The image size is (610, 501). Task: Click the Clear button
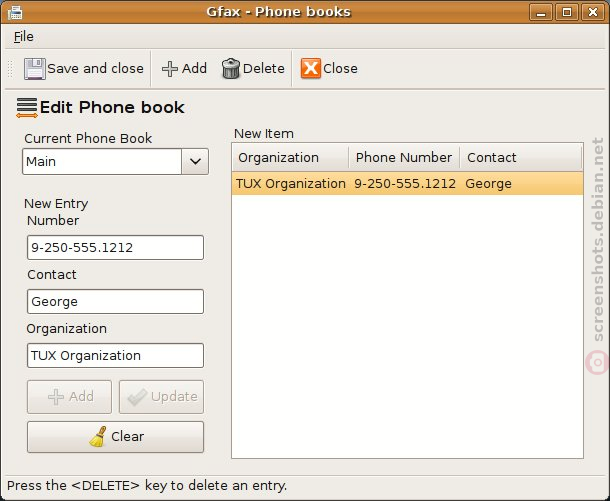coord(115,436)
